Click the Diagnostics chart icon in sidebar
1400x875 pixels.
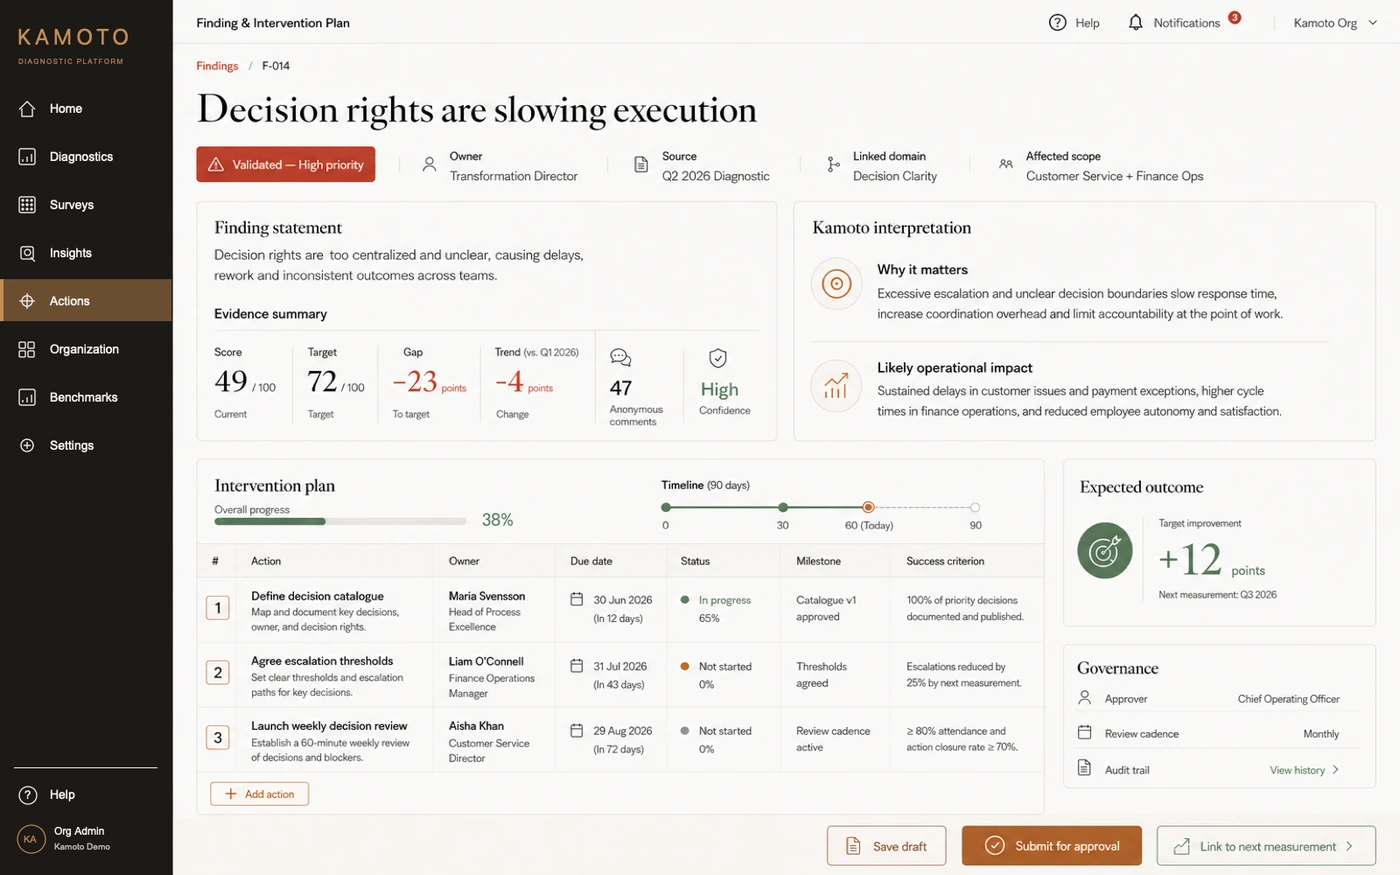click(27, 157)
